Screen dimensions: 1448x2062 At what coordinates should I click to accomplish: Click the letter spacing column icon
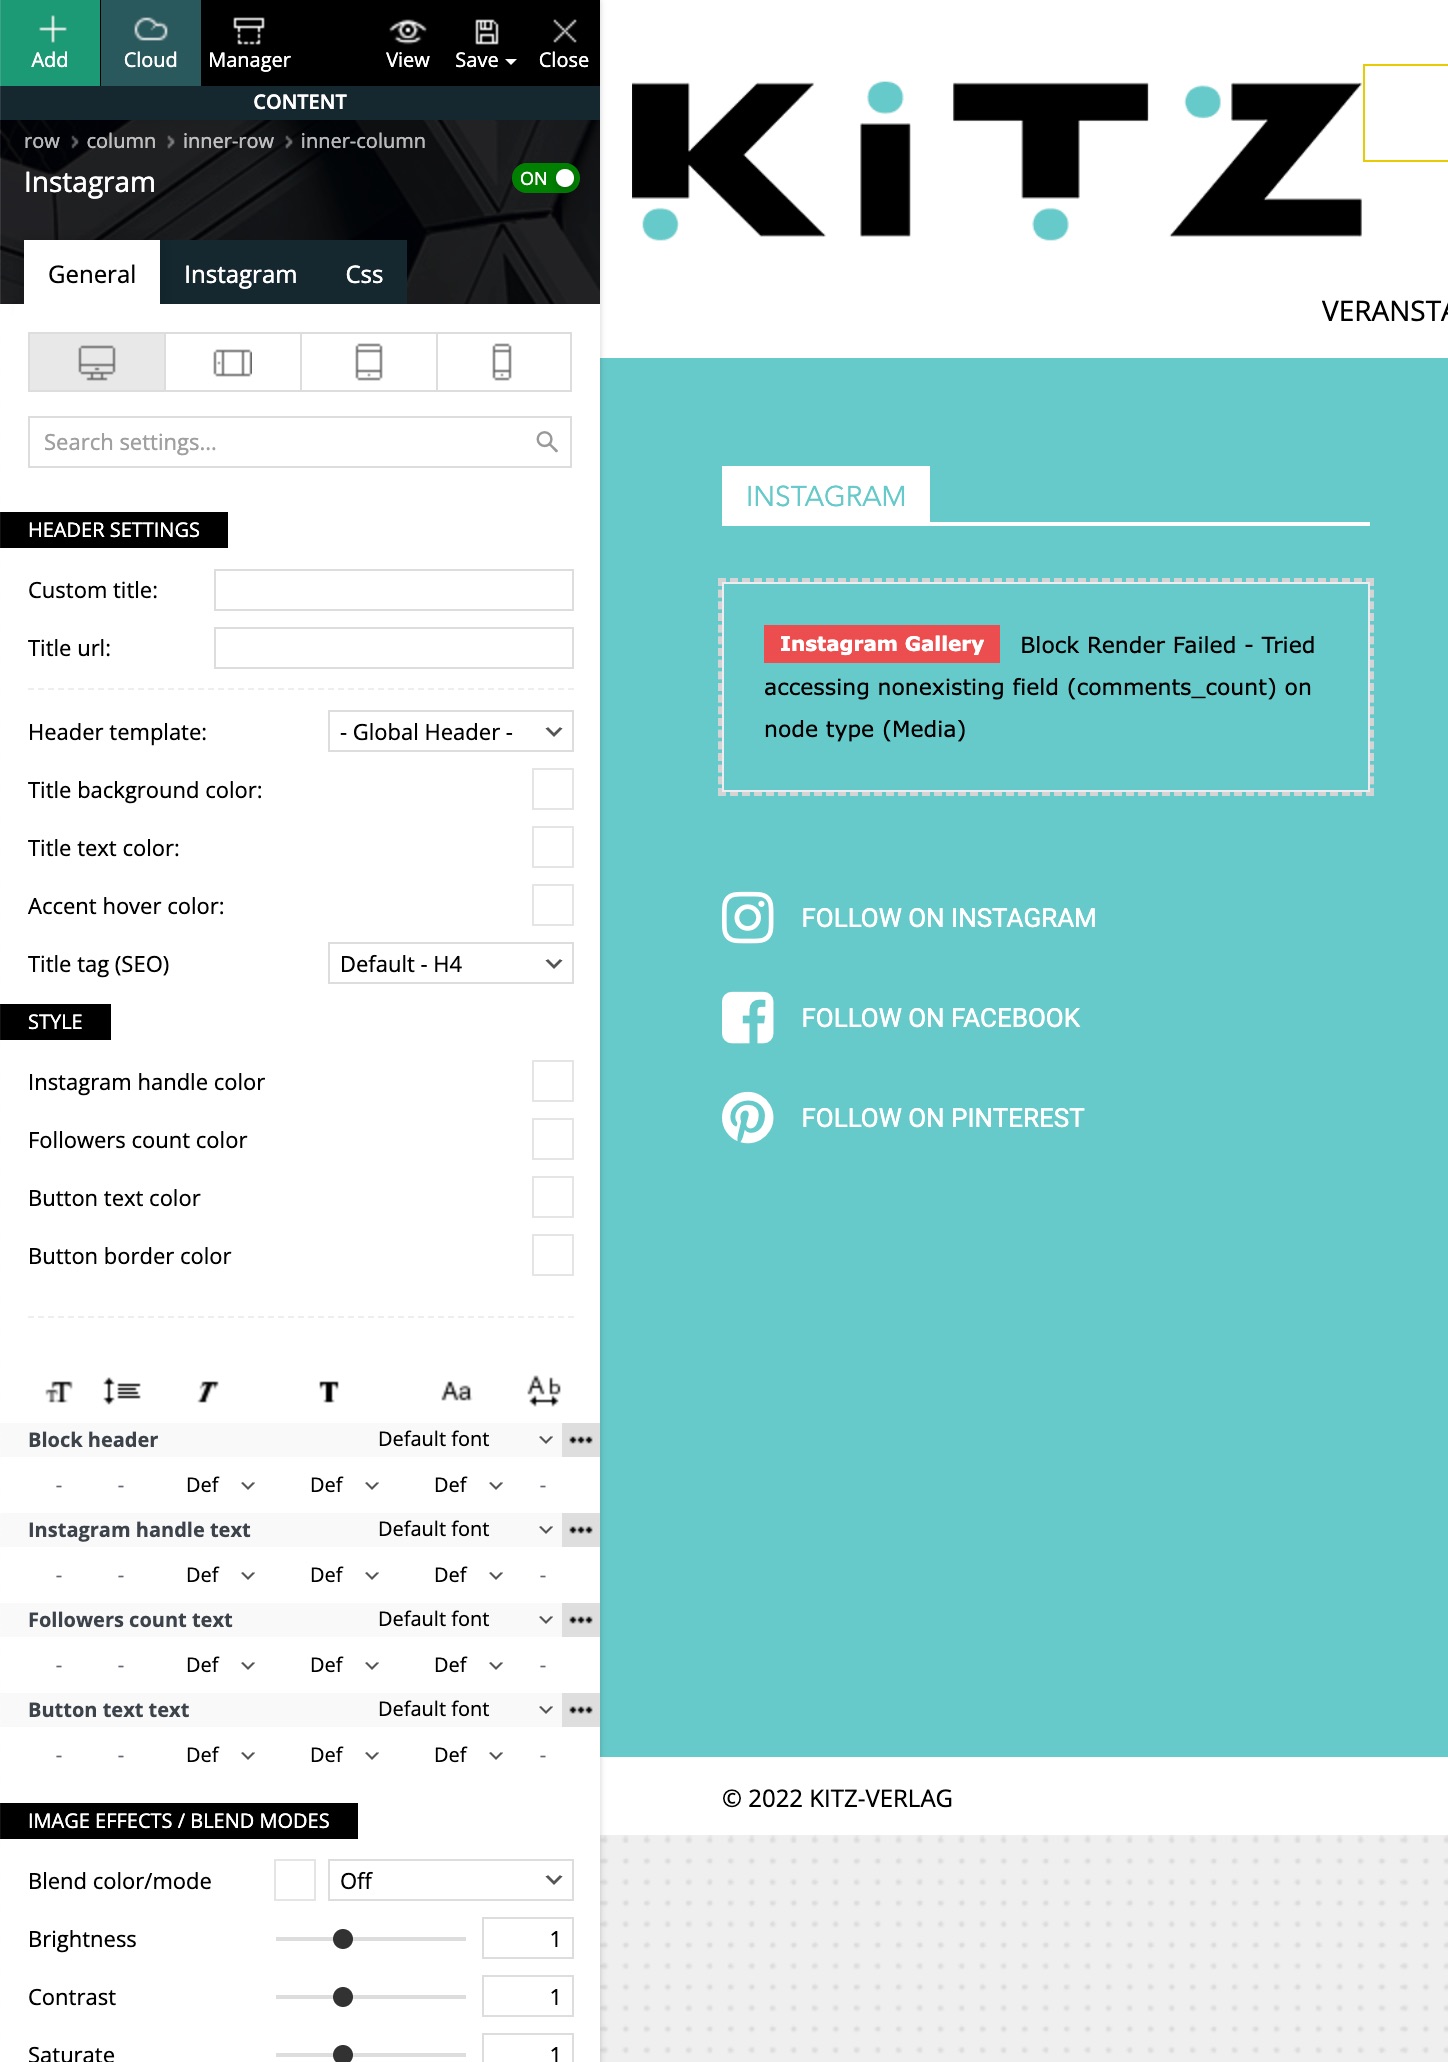point(544,1391)
